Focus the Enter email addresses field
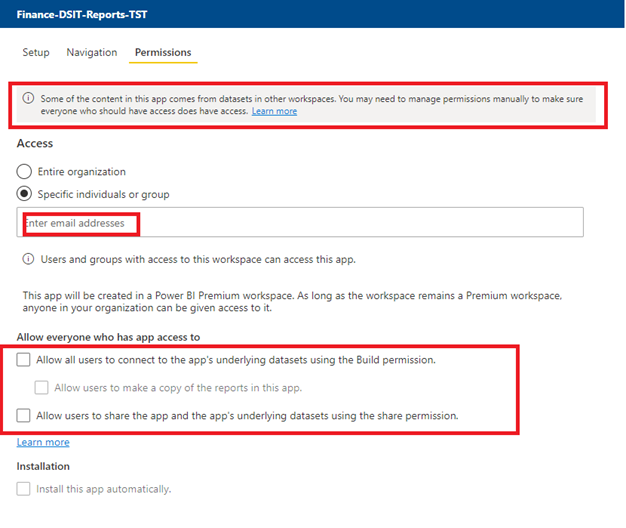The height and width of the screenshot is (528, 626). tap(300, 222)
